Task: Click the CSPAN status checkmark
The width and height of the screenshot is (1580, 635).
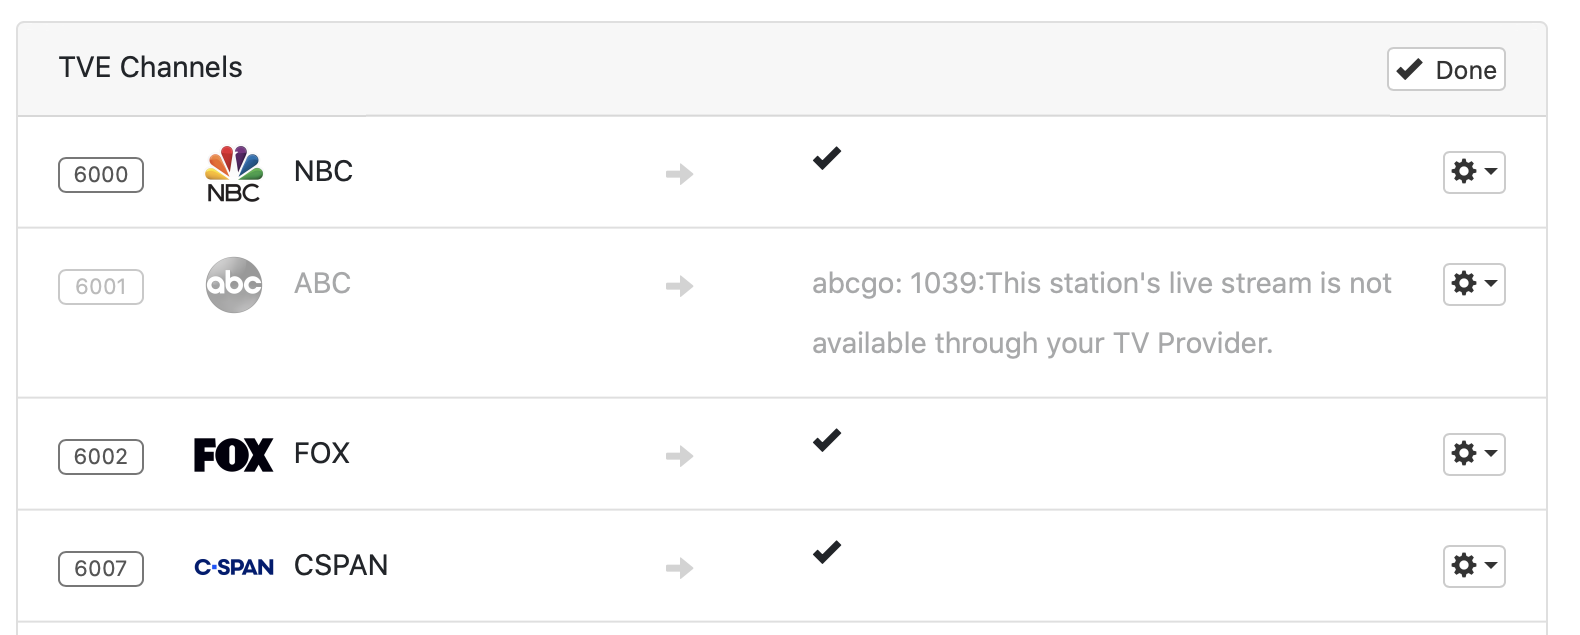Action: click(827, 552)
